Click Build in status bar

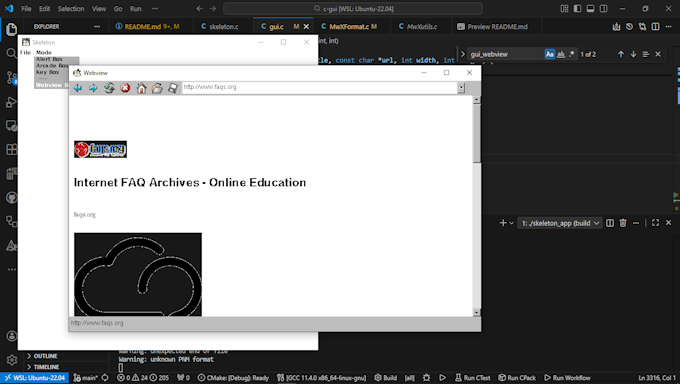click(386, 378)
